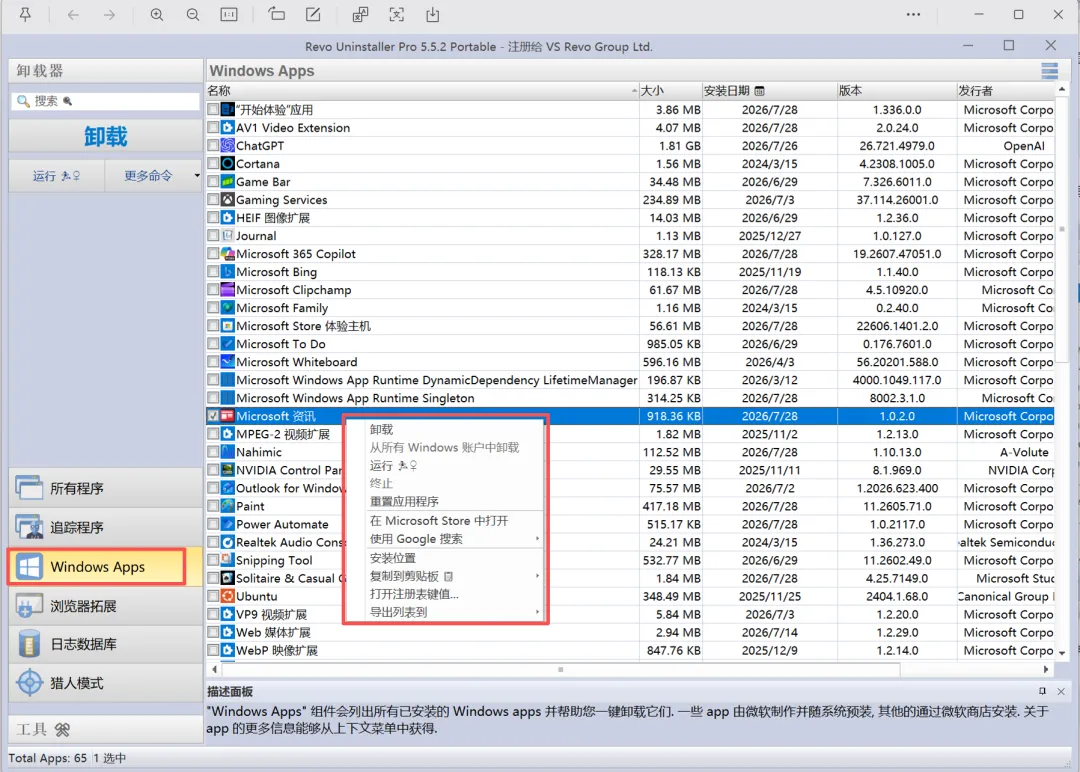Screen dimensions: 1080x772
Task: Click the 运行 button in left panel
Action: (56, 176)
